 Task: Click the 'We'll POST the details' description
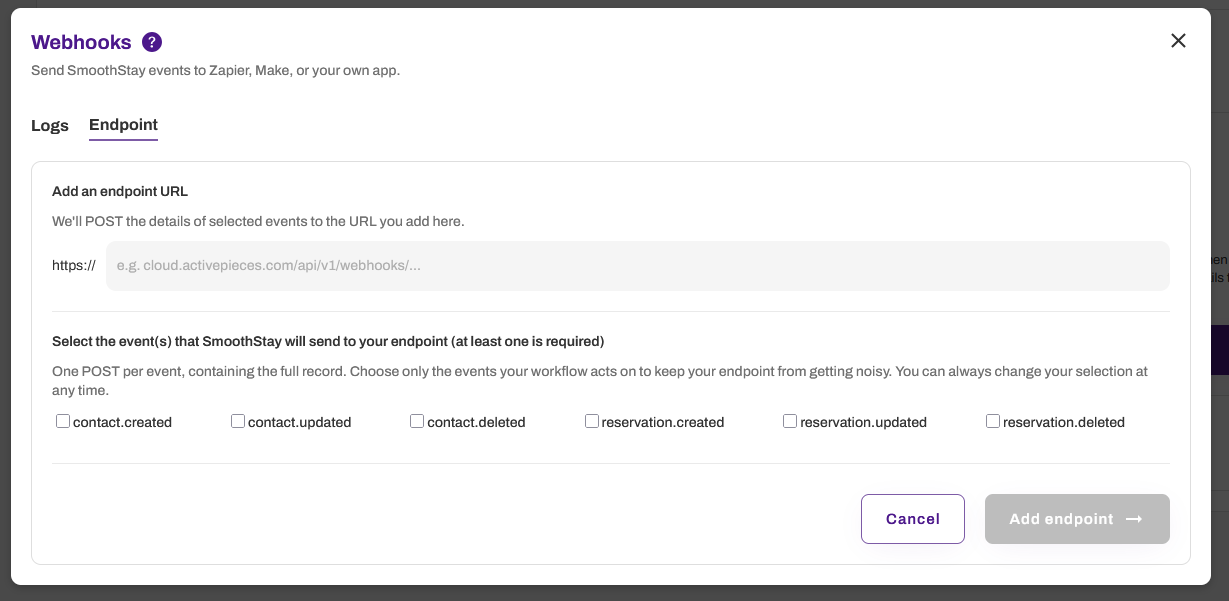(x=258, y=221)
